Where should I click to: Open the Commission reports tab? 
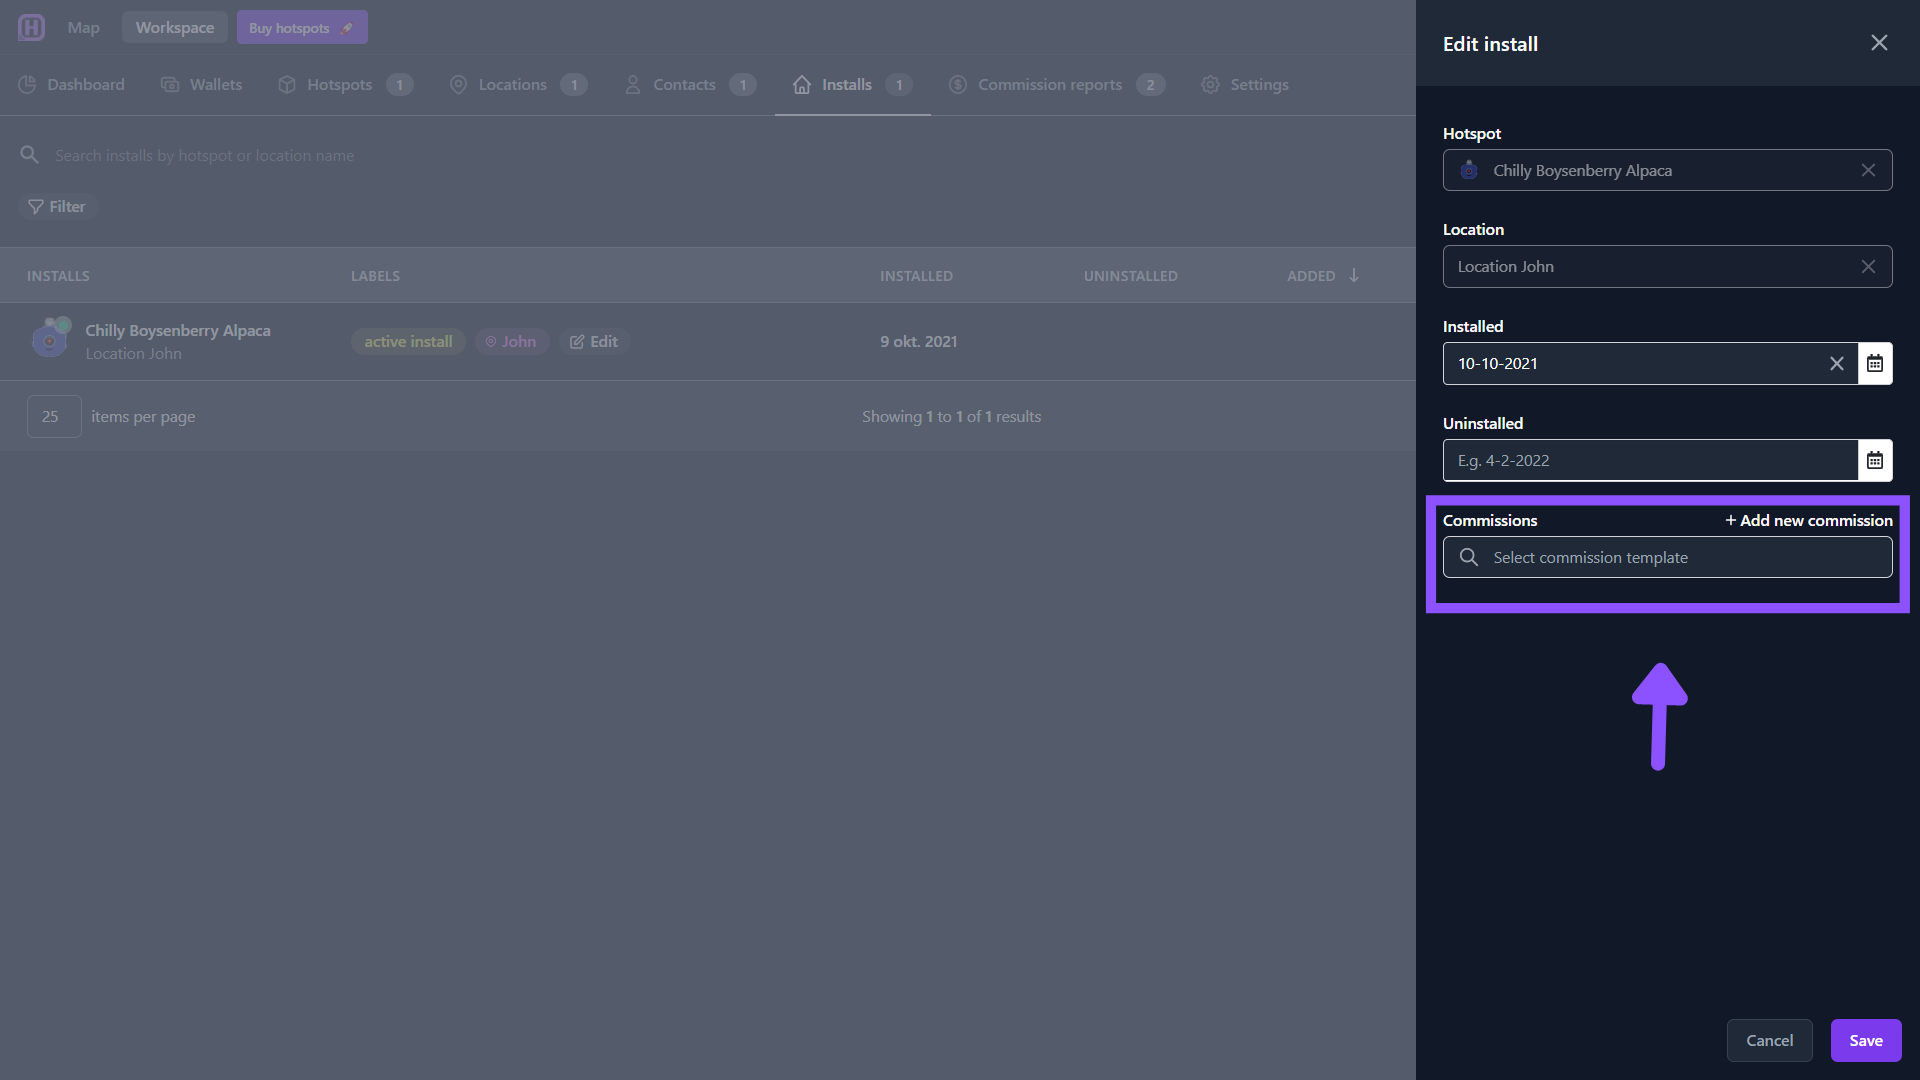(x=1057, y=85)
